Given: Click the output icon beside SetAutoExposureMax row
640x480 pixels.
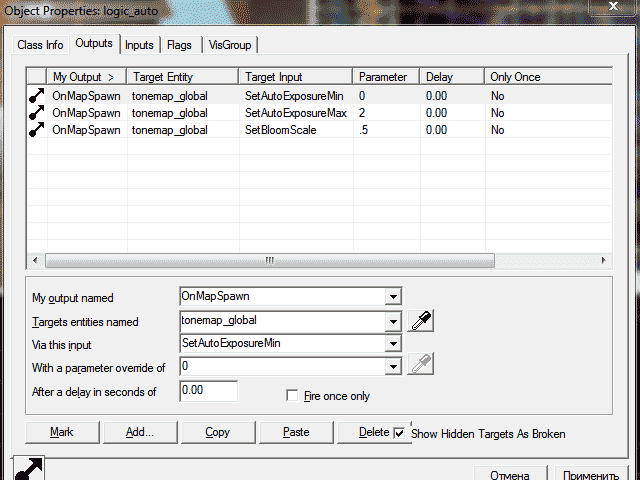Looking at the screenshot, I should click(x=36, y=114).
